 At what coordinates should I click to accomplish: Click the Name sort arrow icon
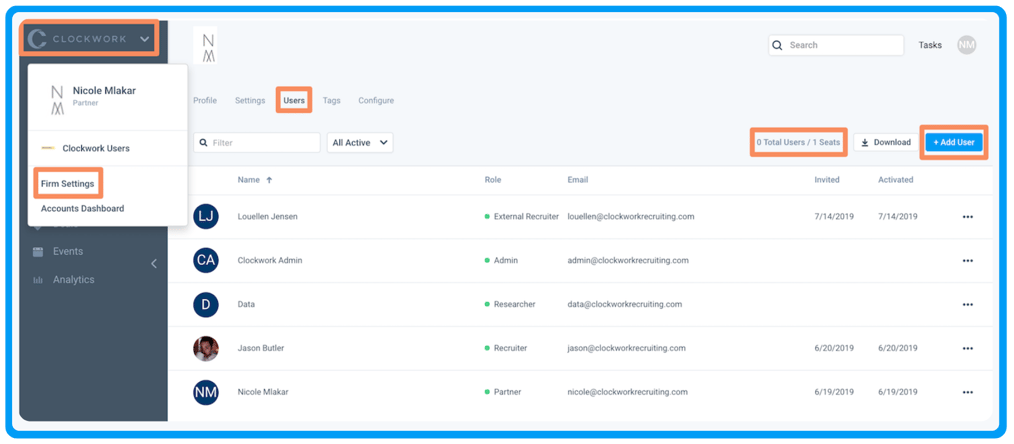[269, 180]
